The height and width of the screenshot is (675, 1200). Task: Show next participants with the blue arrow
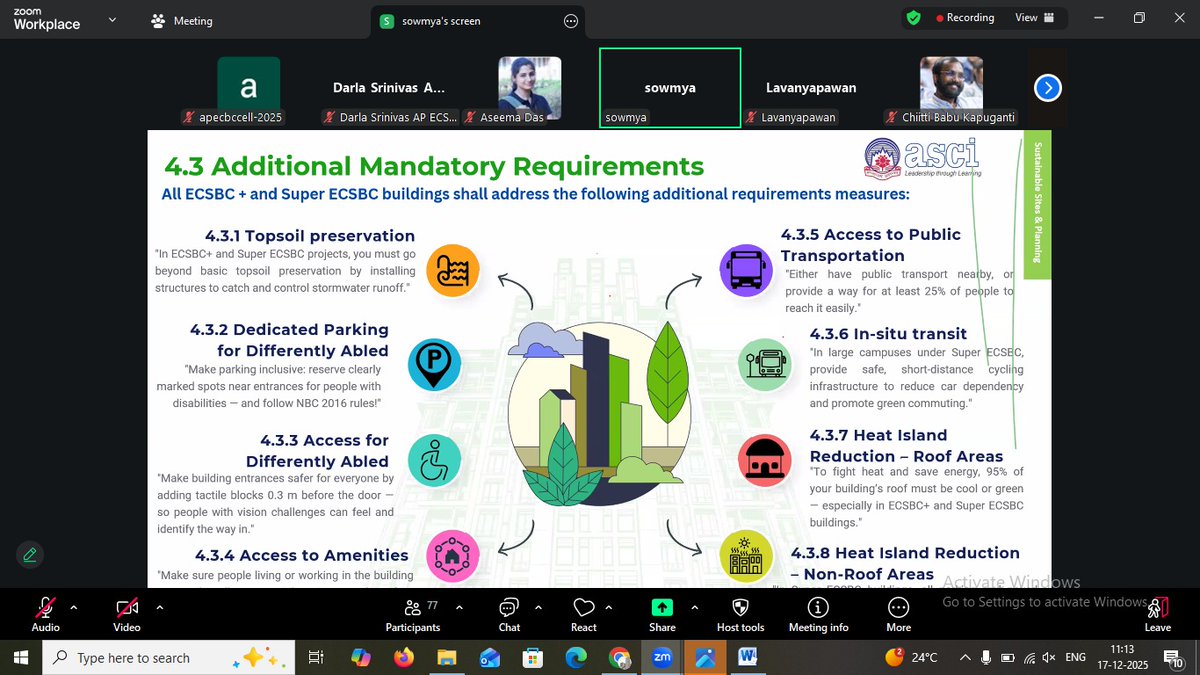[x=1047, y=88]
